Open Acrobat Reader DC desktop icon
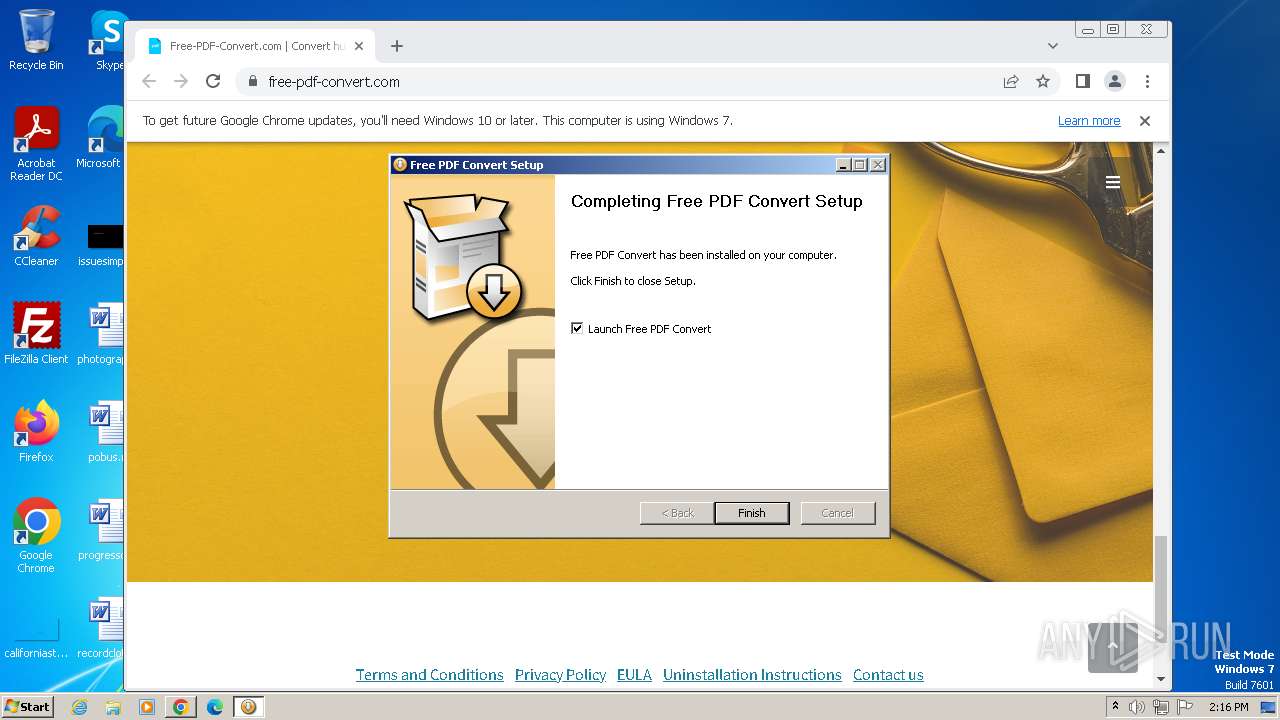1280x720 pixels. coord(36,144)
